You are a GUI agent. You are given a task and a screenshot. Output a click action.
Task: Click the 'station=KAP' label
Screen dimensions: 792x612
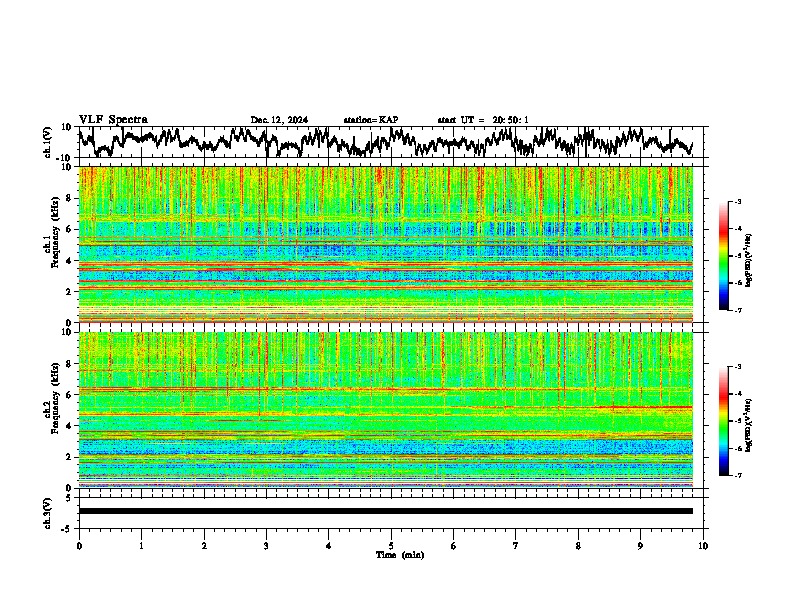coord(371,120)
